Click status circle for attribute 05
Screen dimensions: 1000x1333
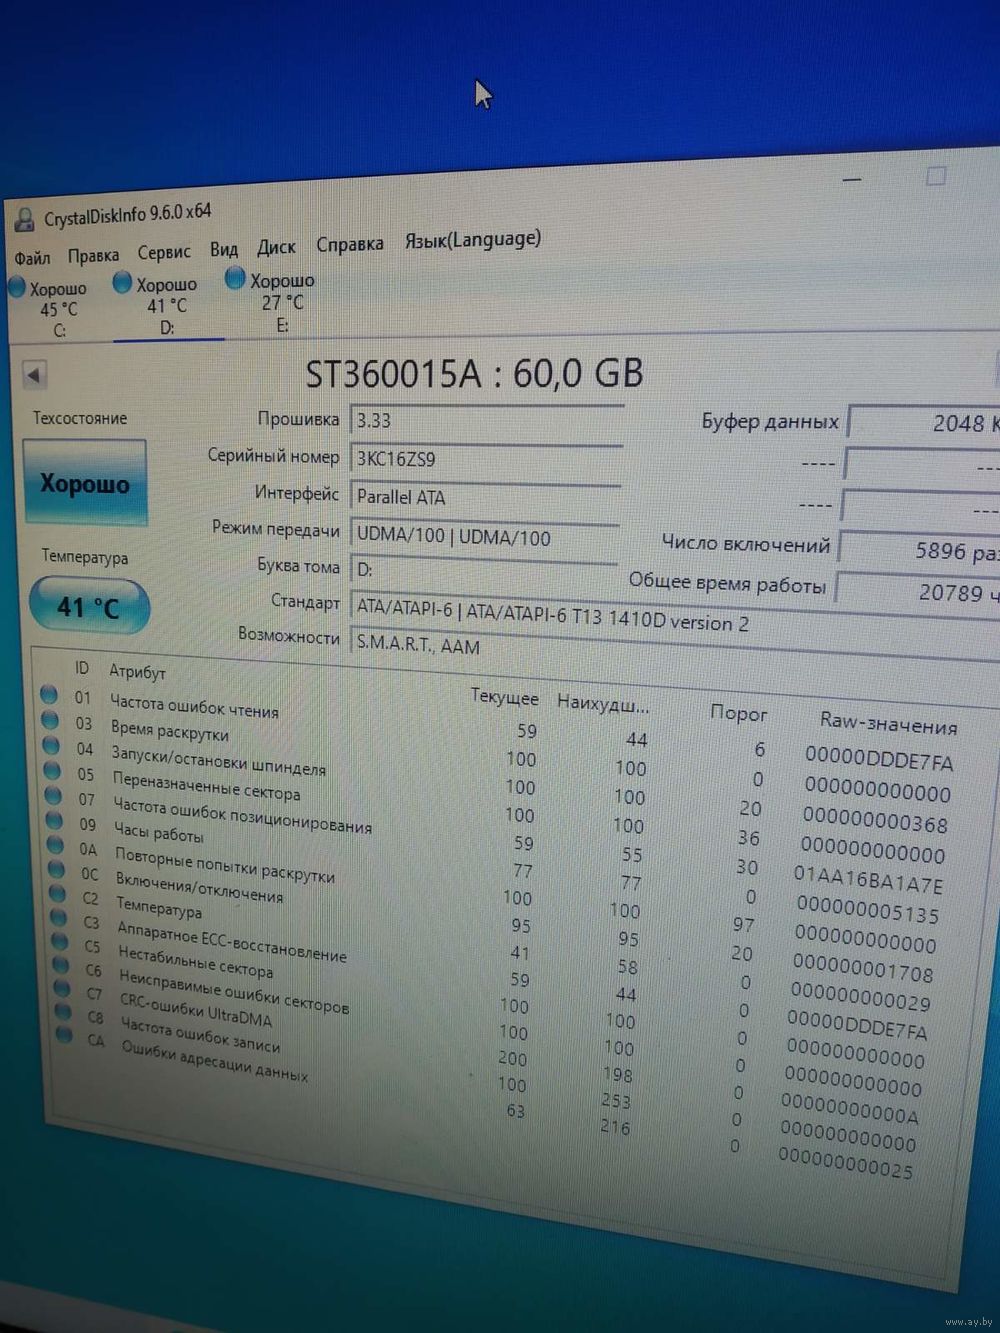pos(53,770)
